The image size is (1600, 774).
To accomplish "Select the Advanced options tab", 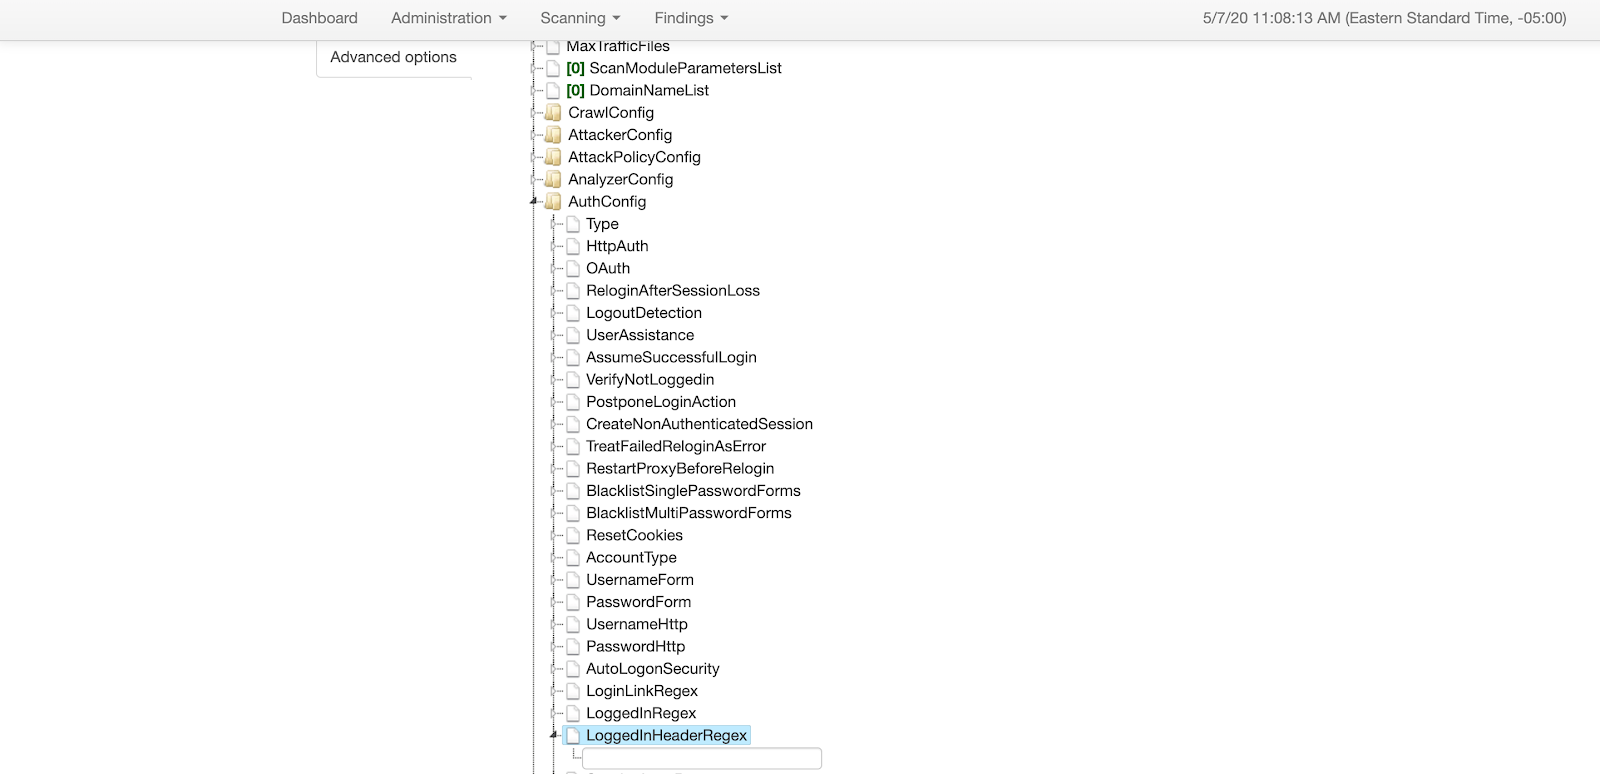I will pos(393,57).
